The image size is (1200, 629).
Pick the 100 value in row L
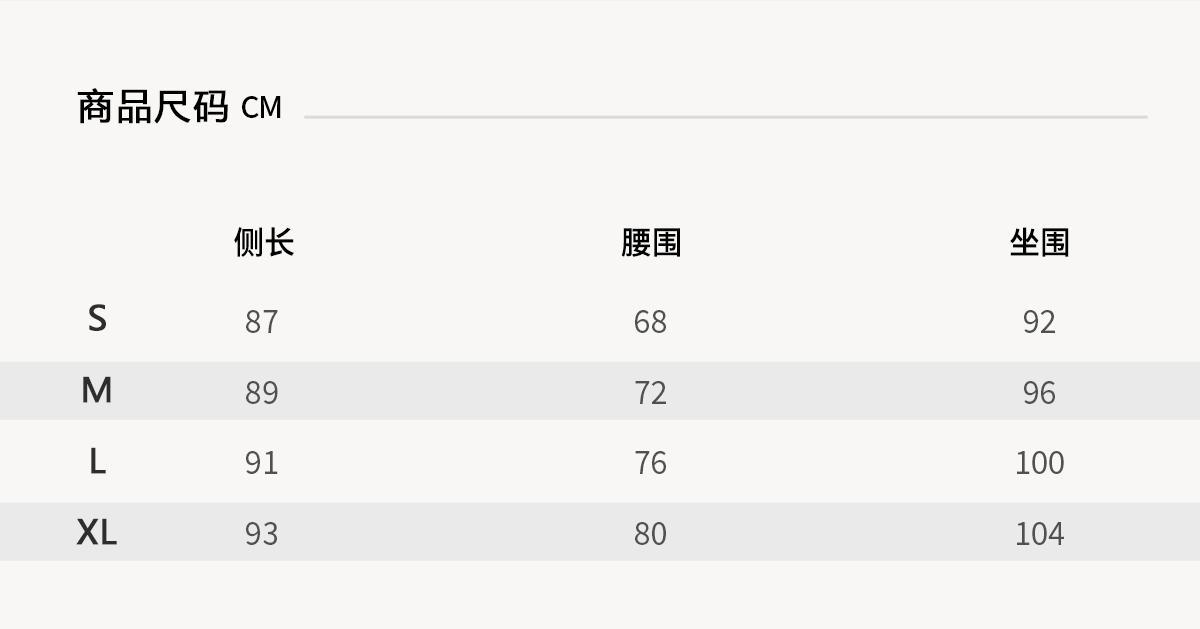click(x=1039, y=463)
